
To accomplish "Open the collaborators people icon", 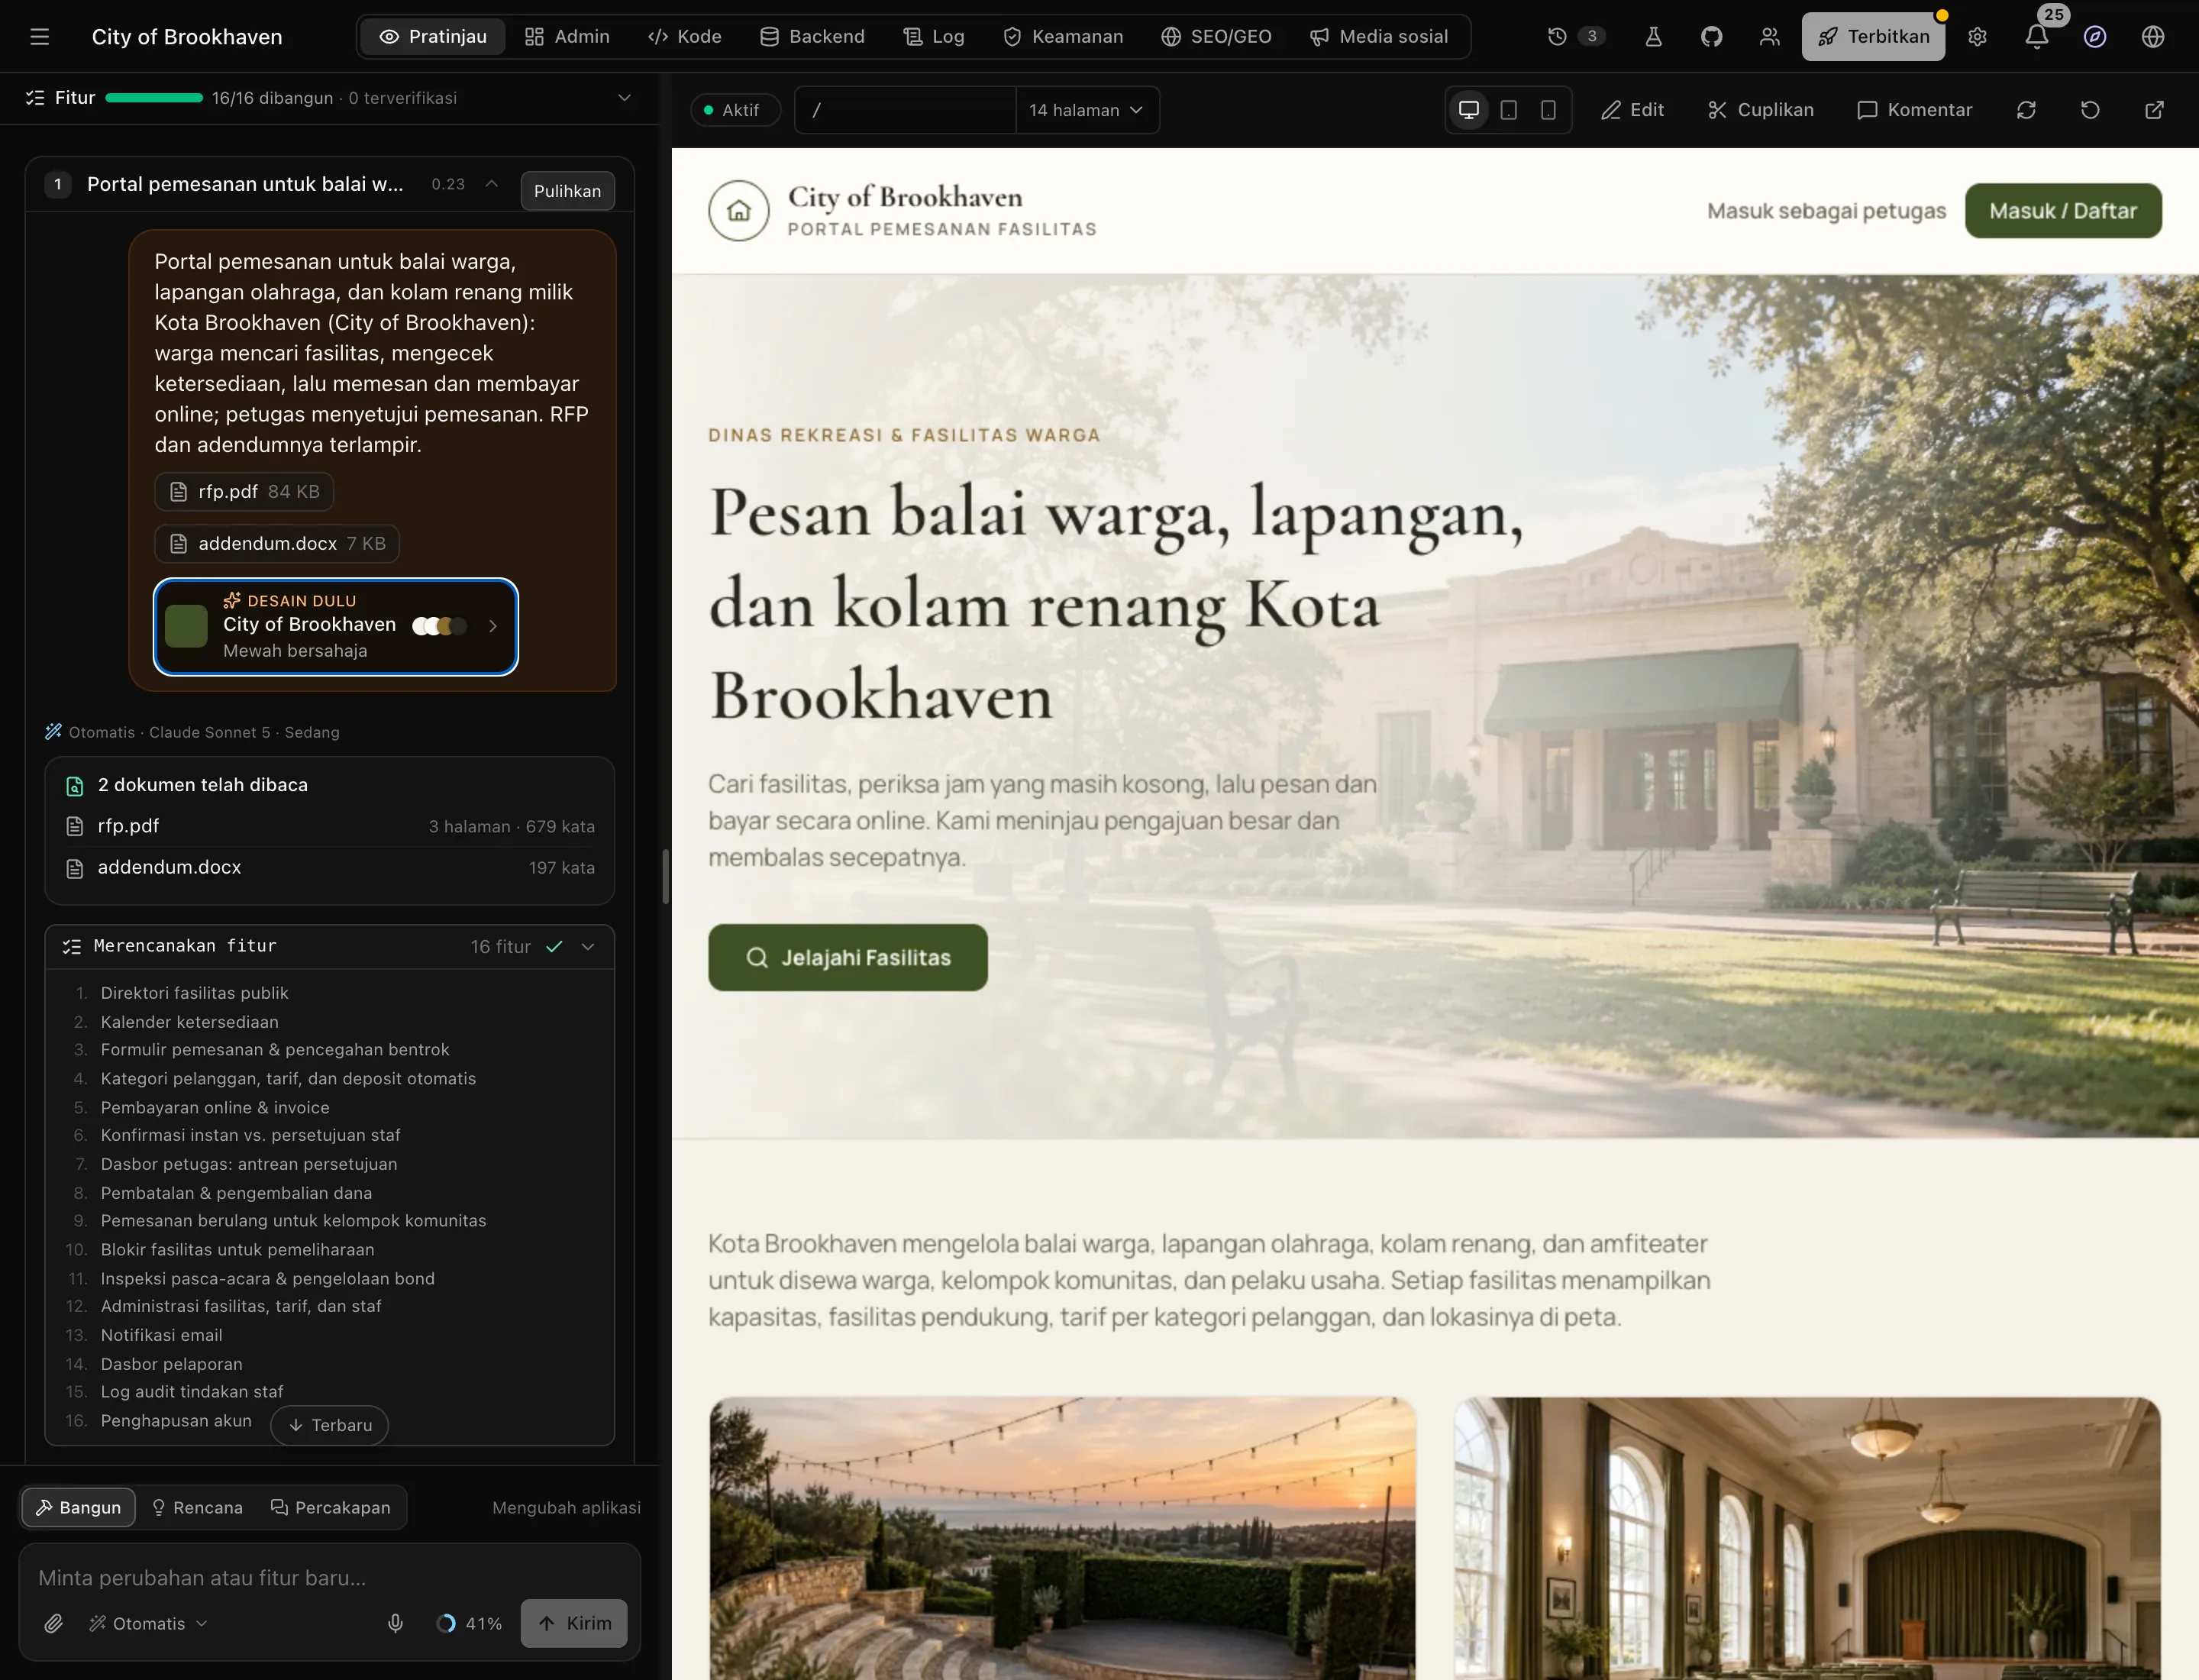I will click(1770, 37).
